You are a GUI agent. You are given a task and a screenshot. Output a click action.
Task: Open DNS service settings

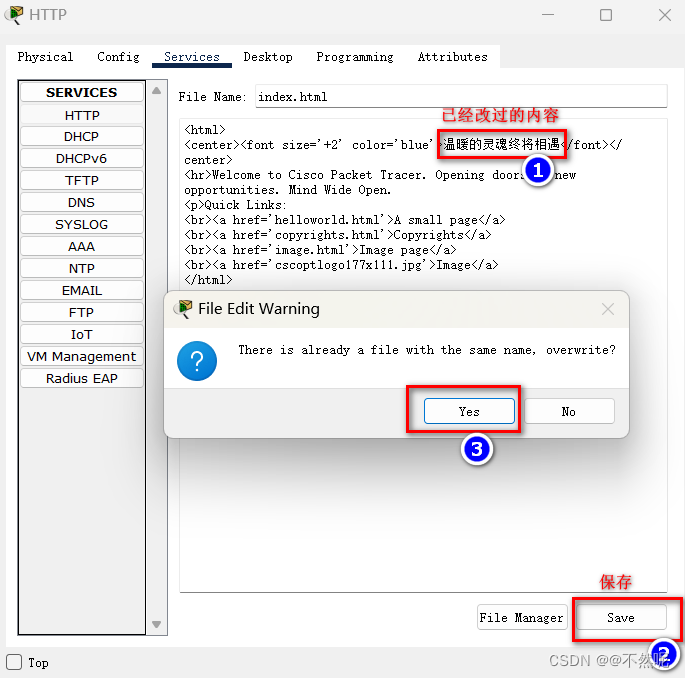pyautogui.click(x=82, y=202)
